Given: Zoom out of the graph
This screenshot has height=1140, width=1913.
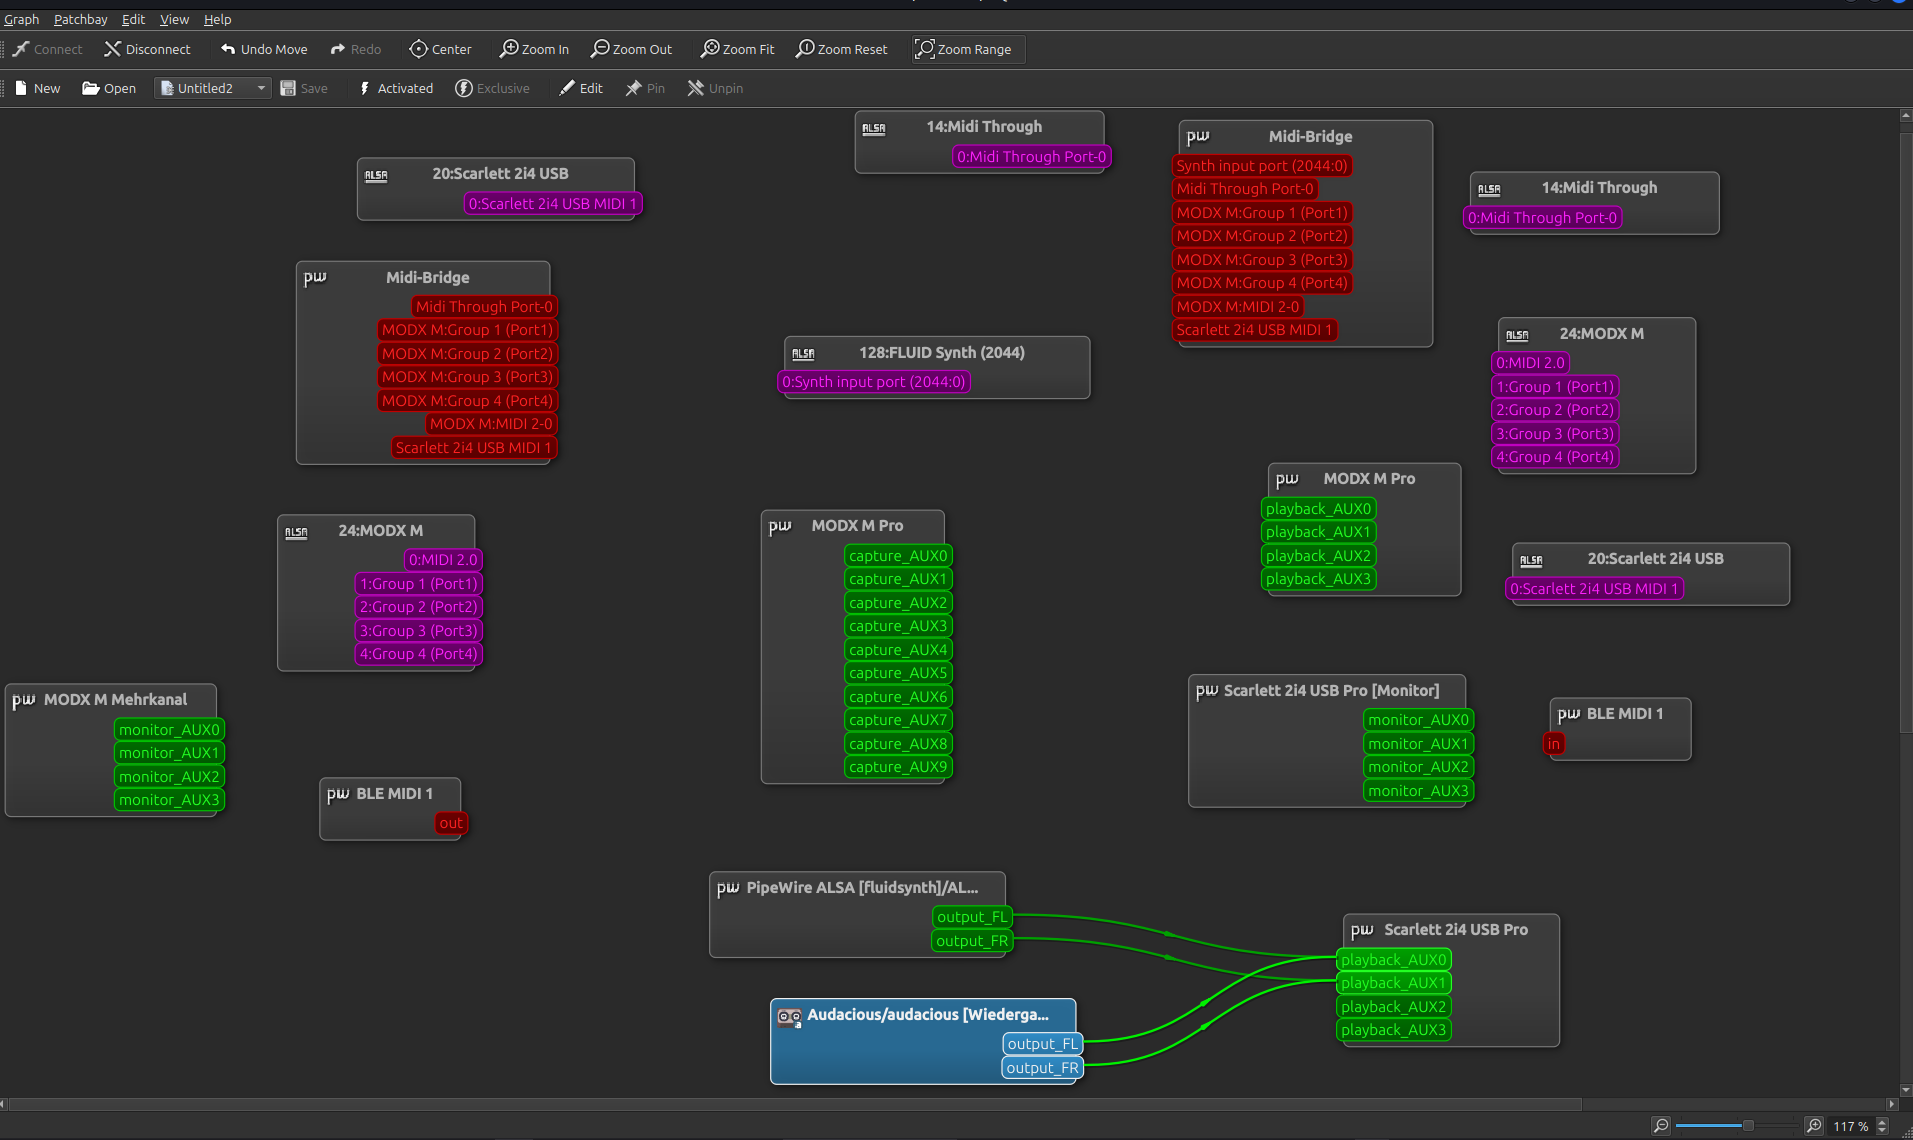Looking at the screenshot, I should pos(631,49).
